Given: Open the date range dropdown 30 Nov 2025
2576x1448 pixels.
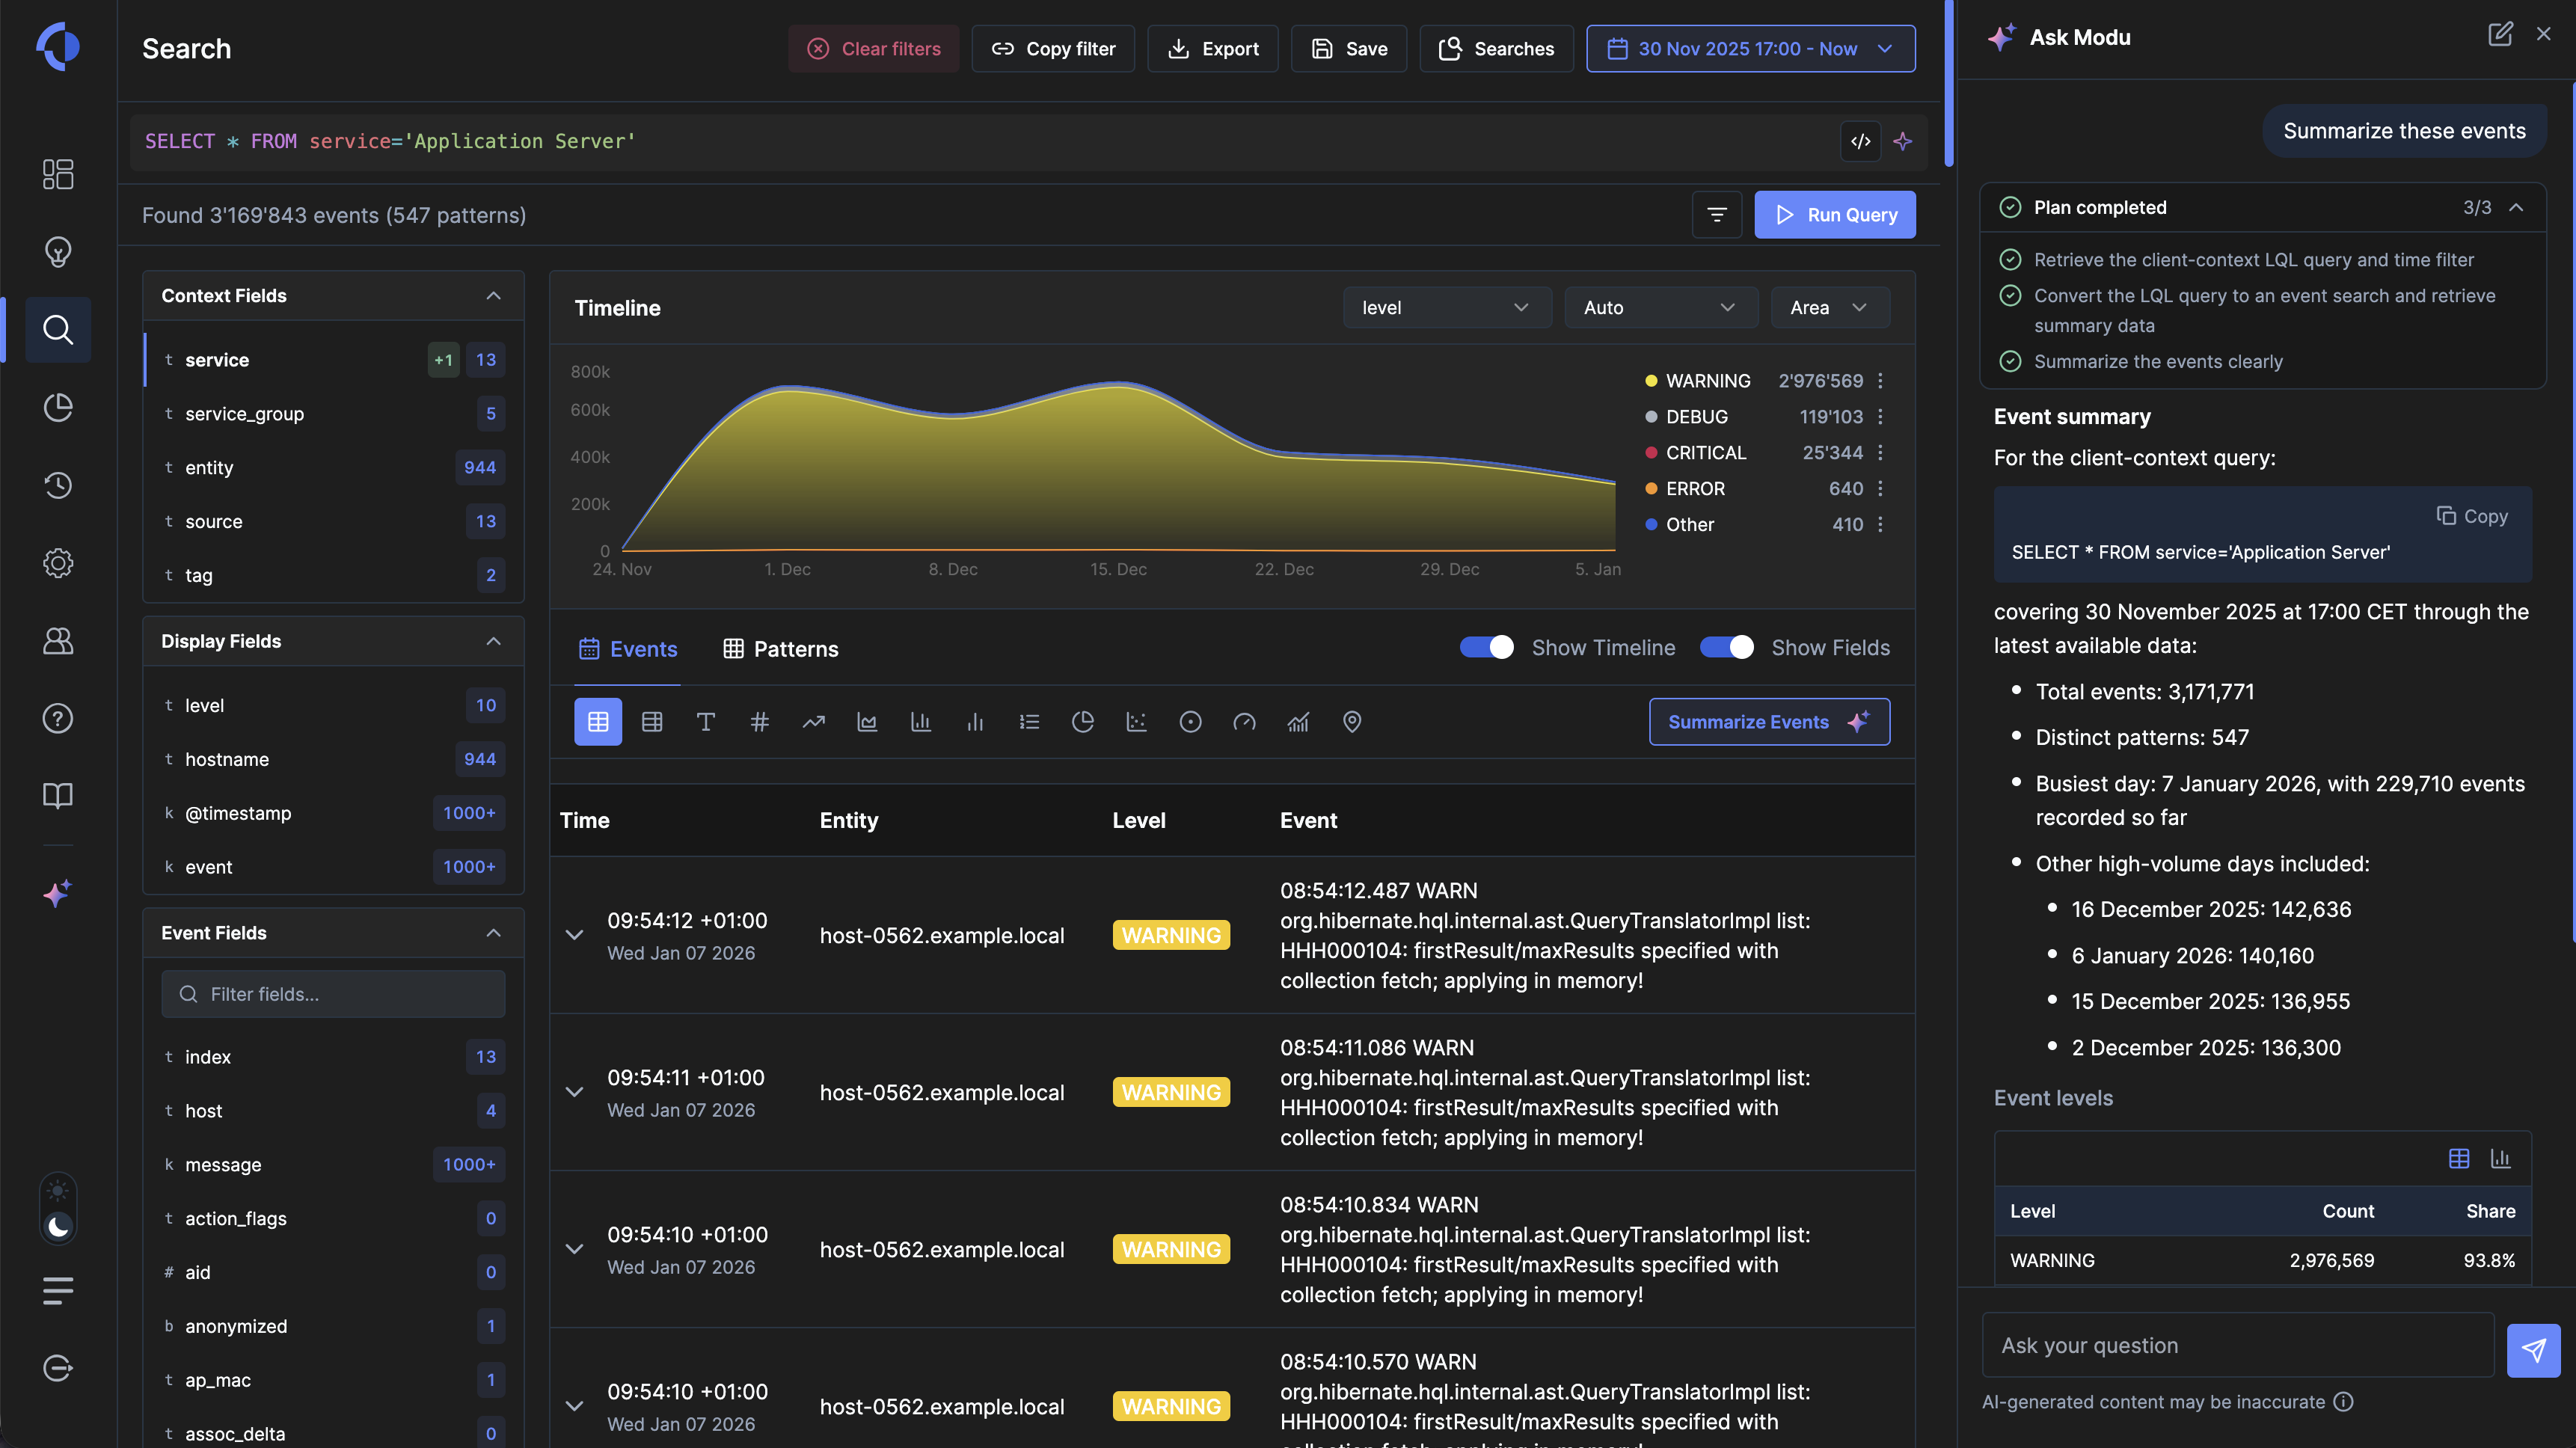Looking at the screenshot, I should click(1750, 49).
